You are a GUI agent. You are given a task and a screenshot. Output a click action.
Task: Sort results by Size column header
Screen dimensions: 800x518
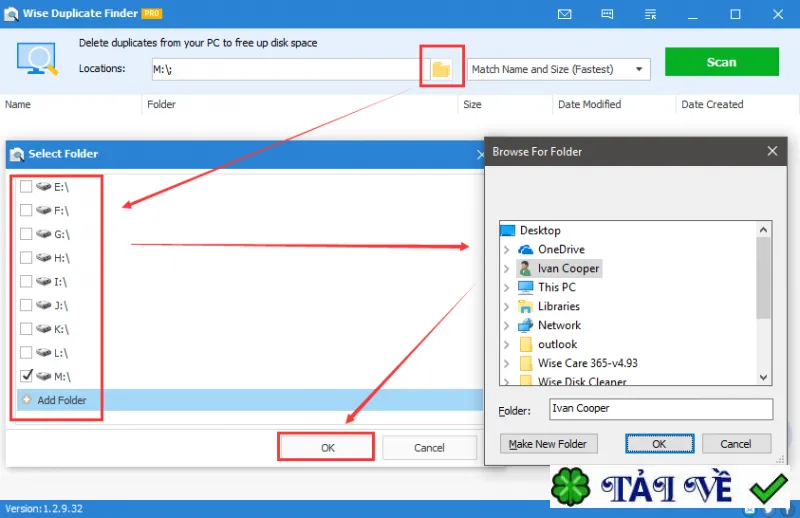tap(505, 104)
